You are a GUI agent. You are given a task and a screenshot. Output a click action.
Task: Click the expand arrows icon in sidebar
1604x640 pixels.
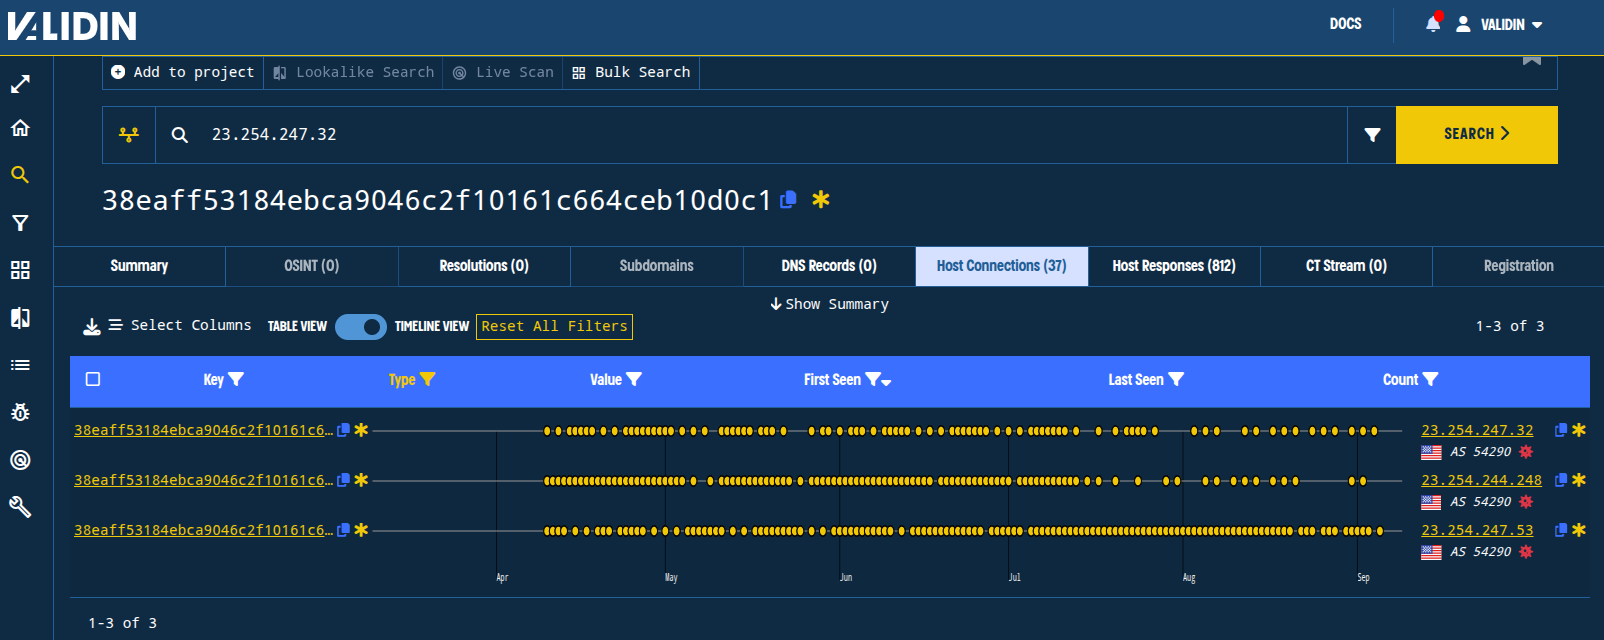(x=20, y=84)
